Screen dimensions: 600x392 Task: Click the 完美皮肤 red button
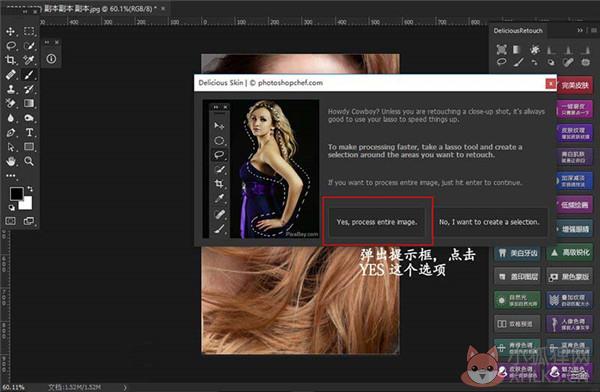pyautogui.click(x=575, y=85)
